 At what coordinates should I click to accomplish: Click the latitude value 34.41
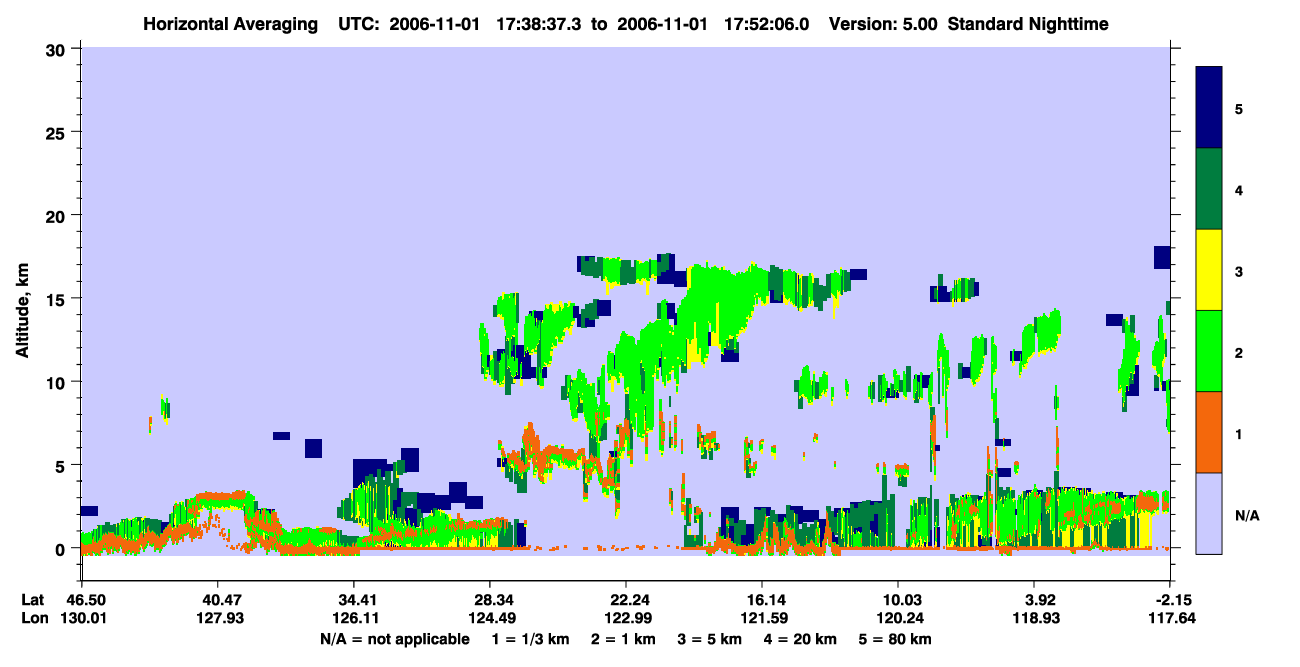tap(354, 599)
